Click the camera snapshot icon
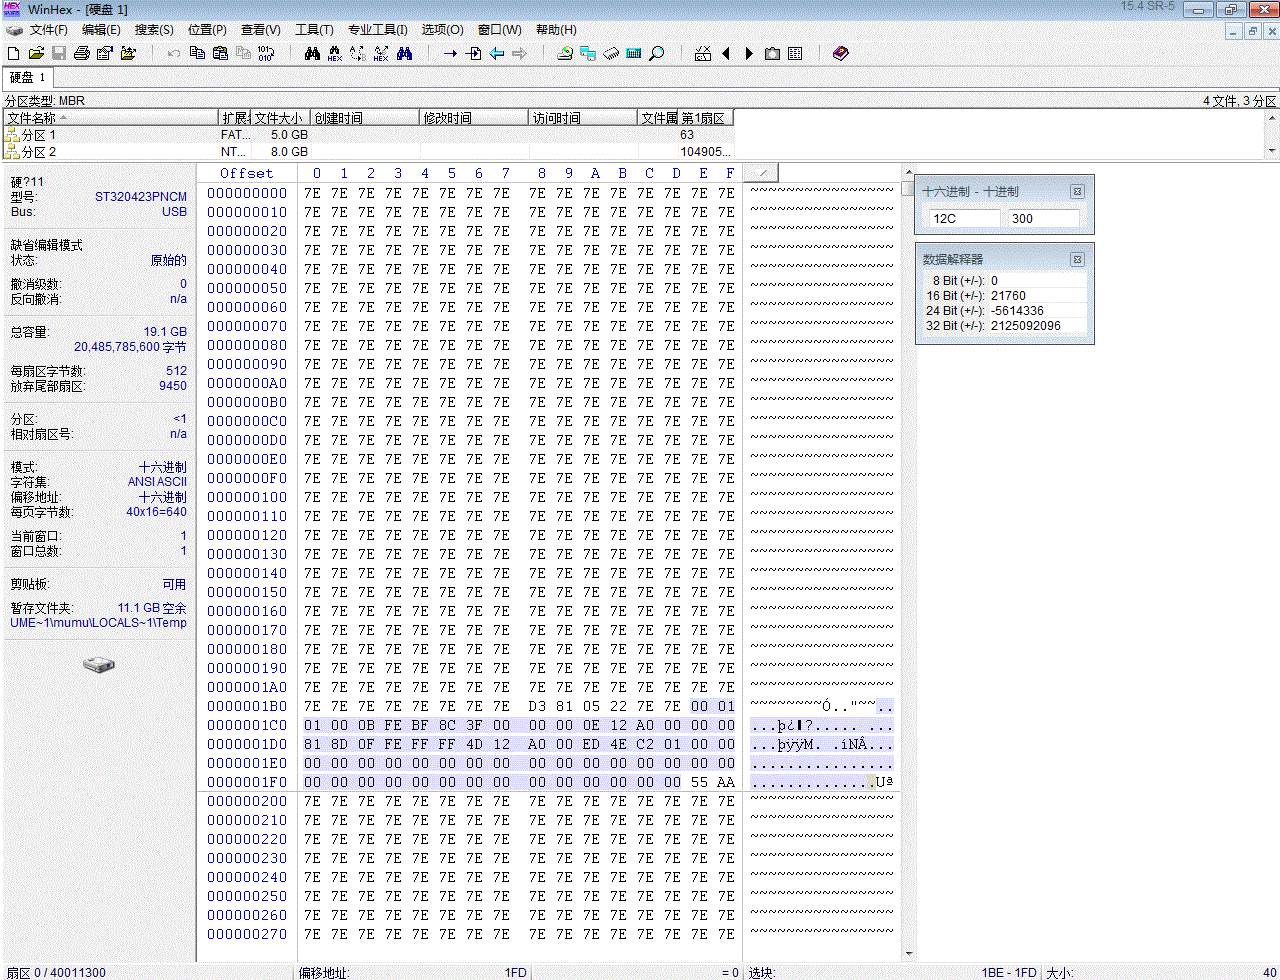 coord(772,53)
